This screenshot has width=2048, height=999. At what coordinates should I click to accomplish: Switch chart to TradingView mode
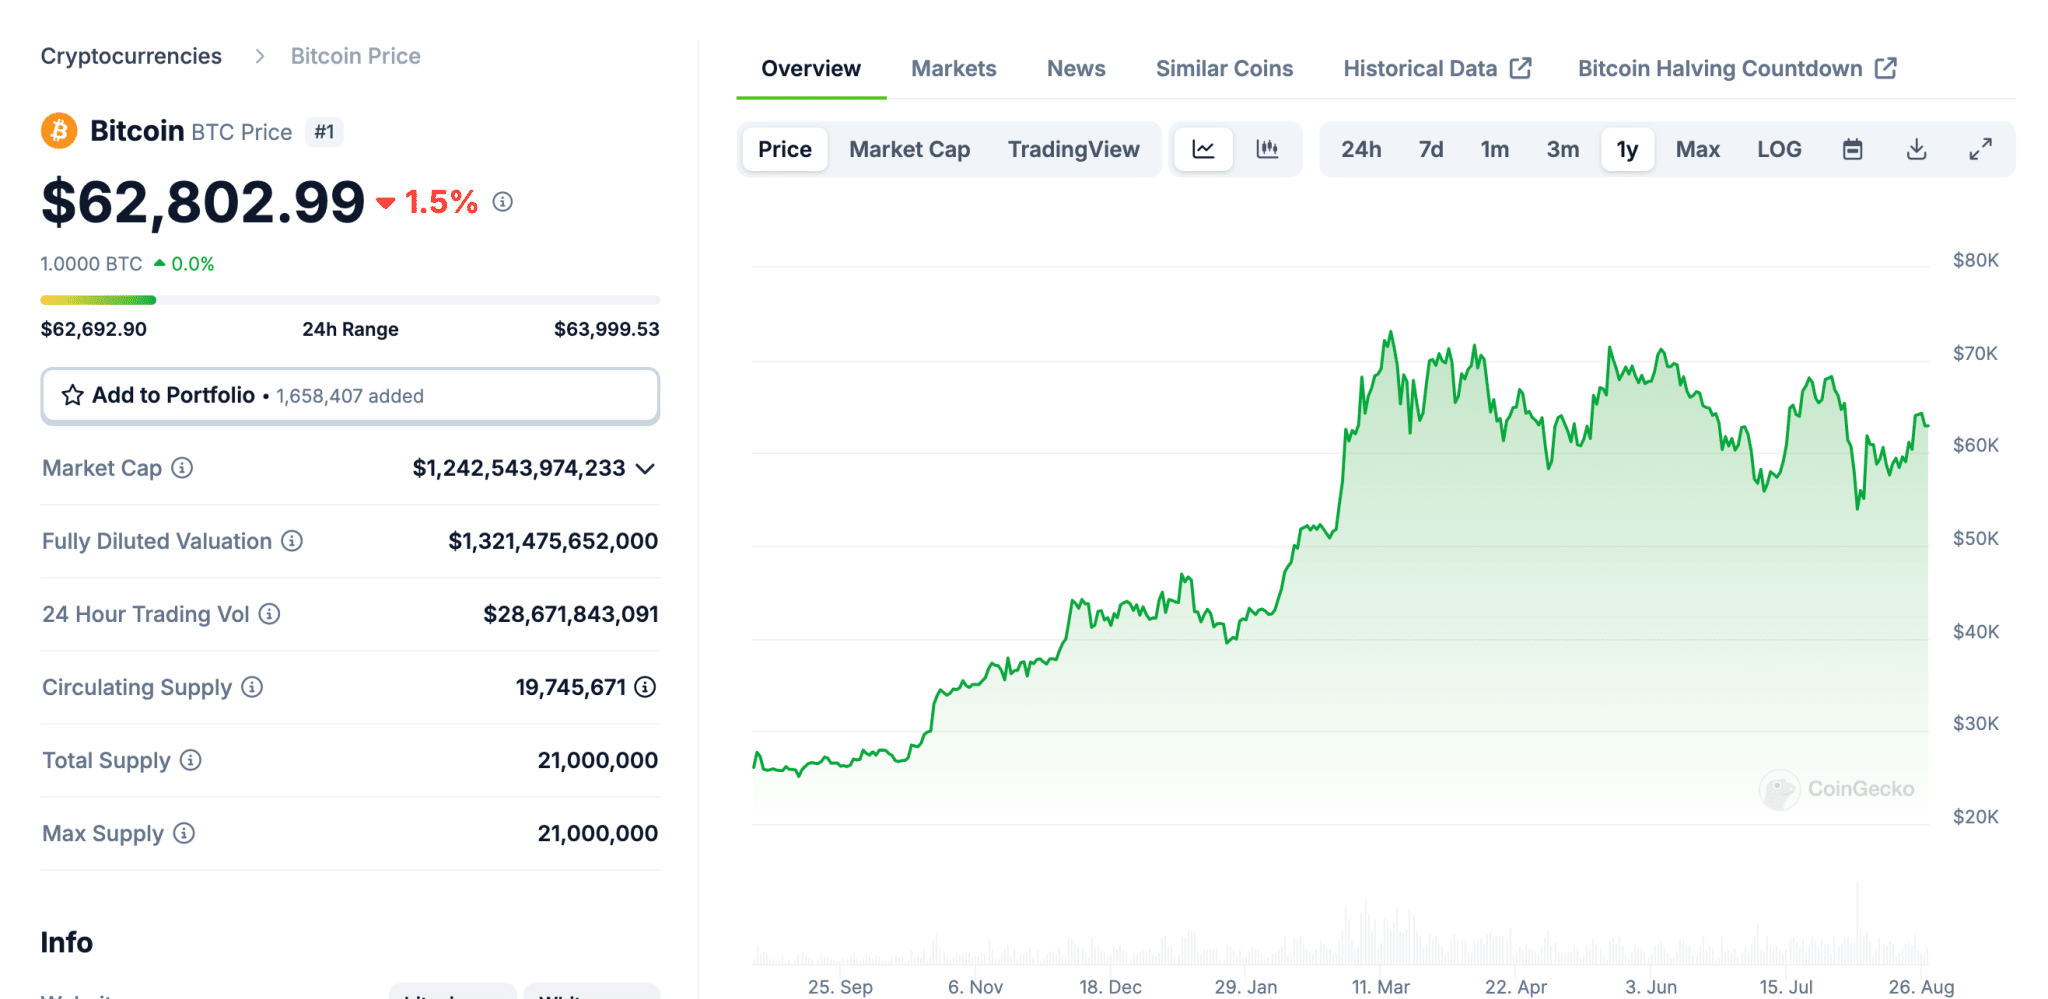click(x=1073, y=150)
